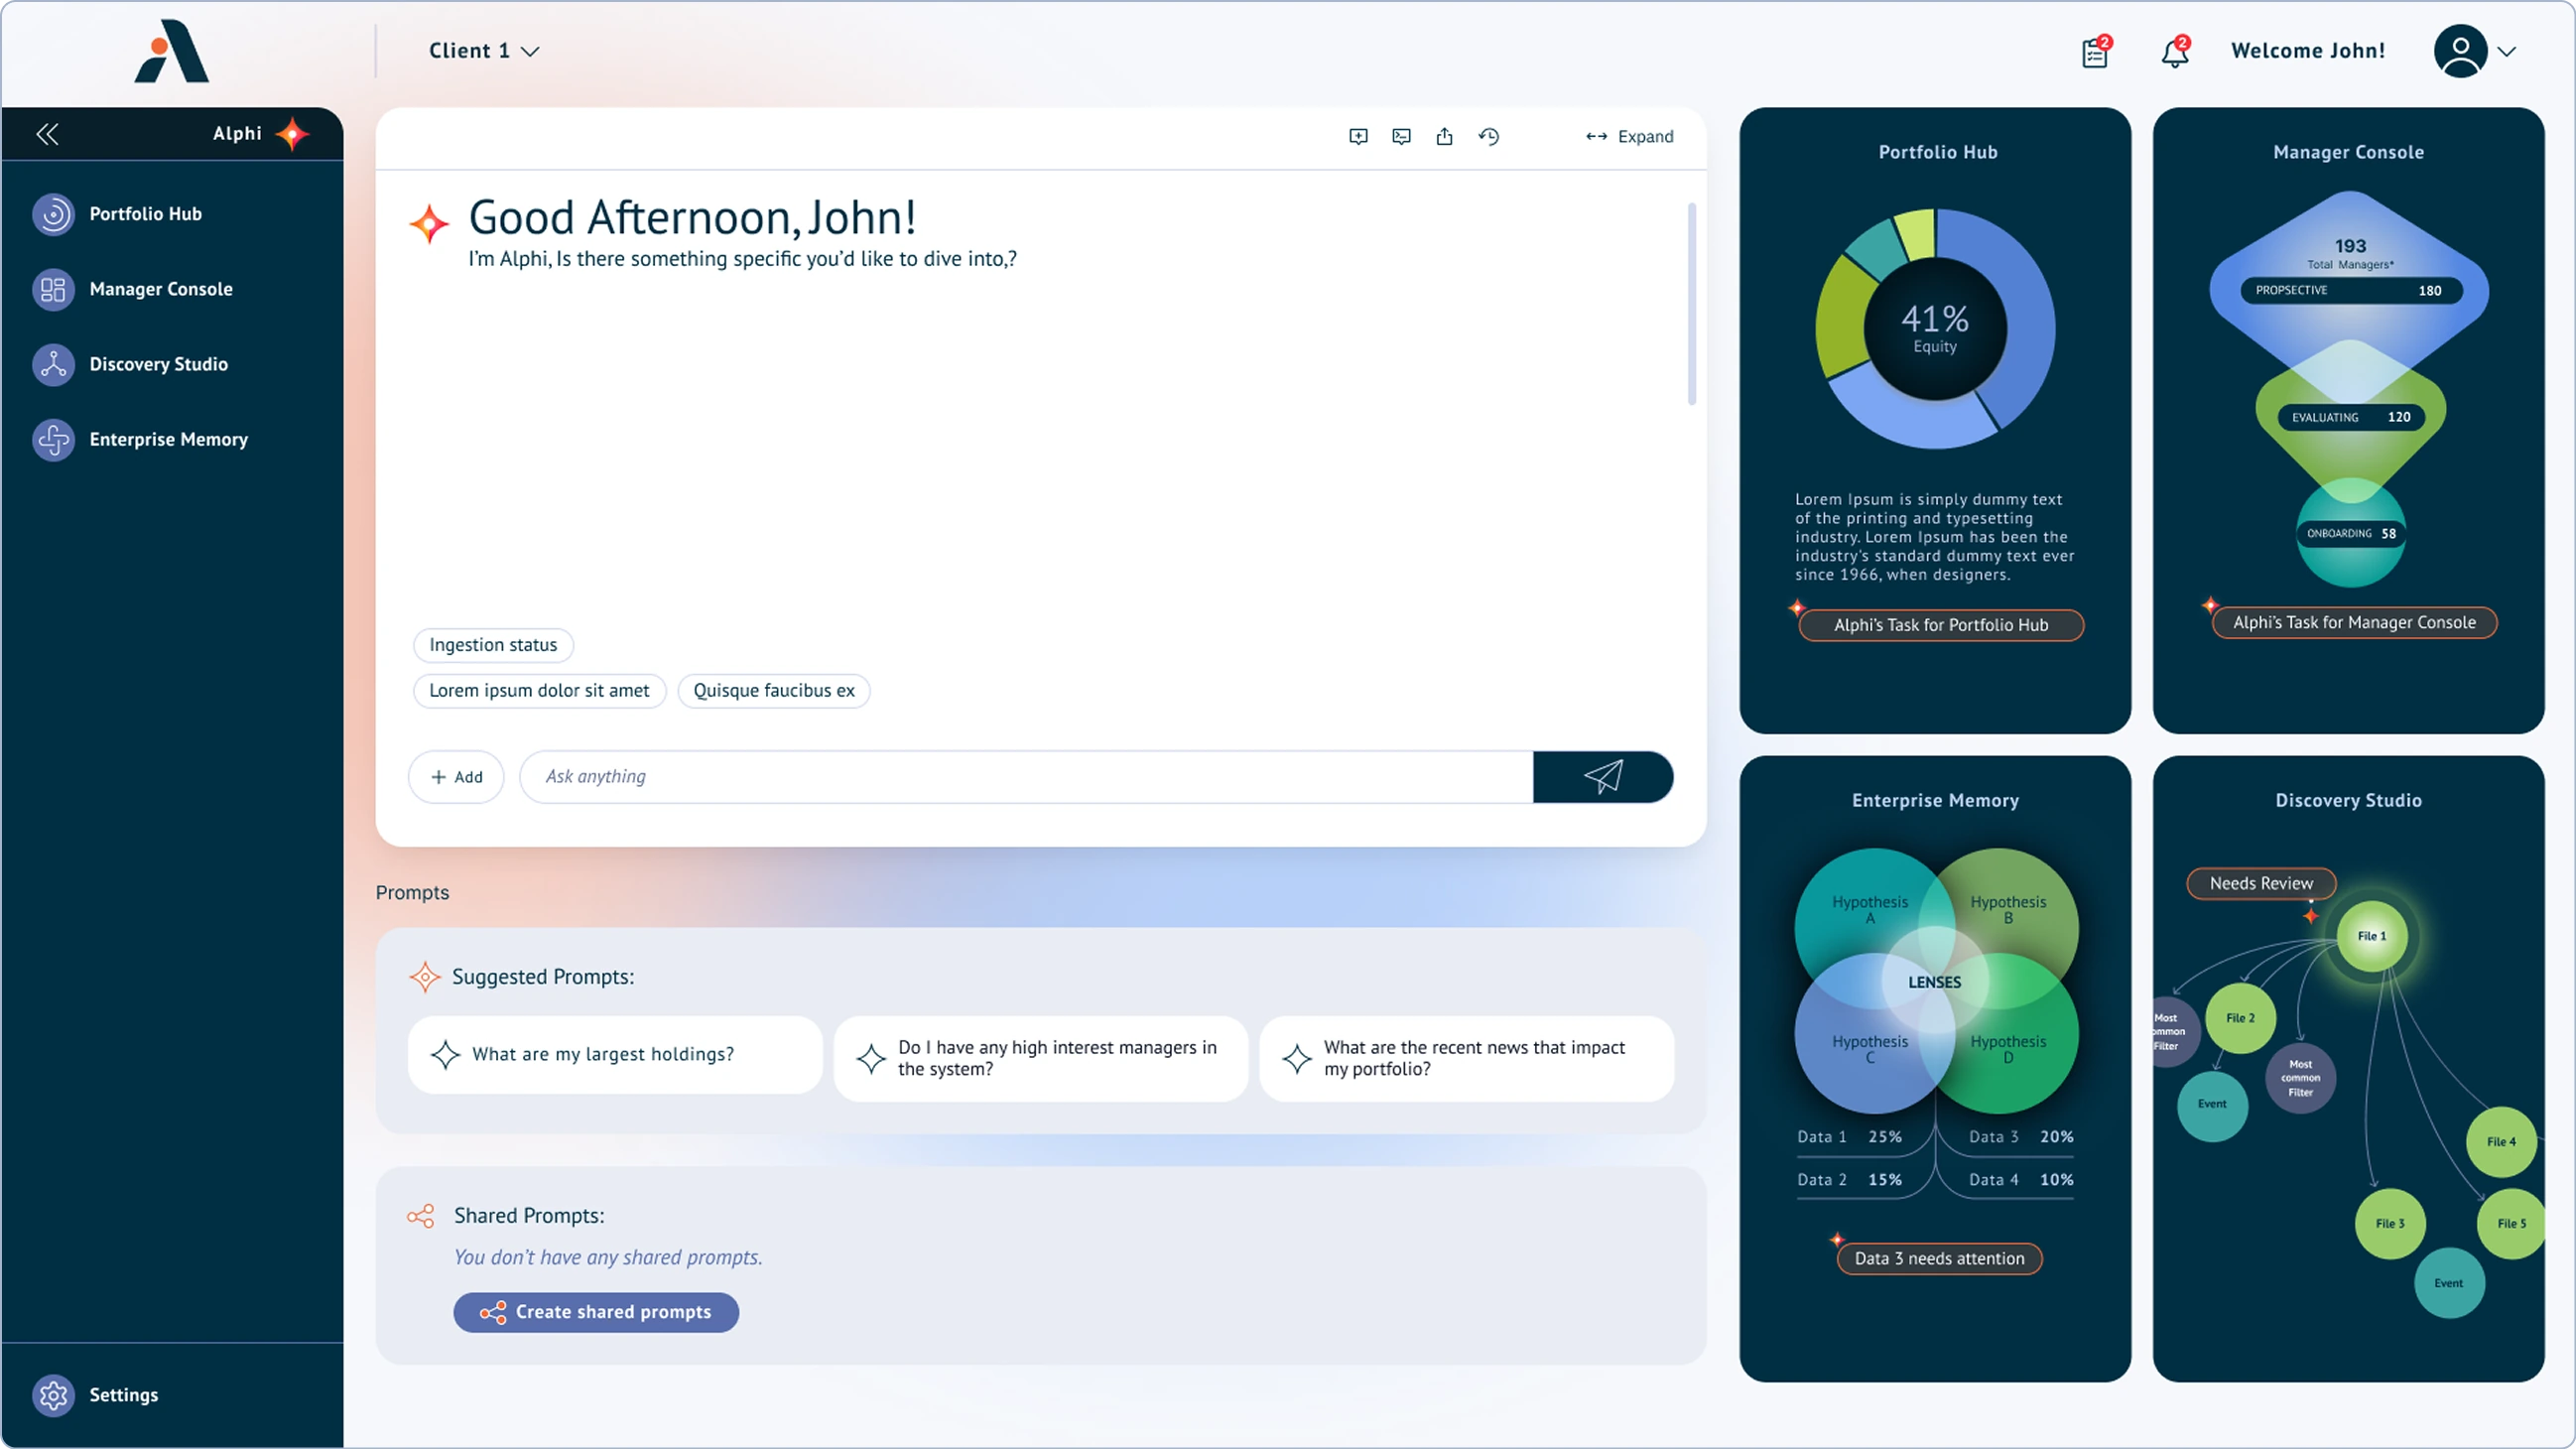
Task: Click the chat panel vertical scrollbar
Action: (x=1691, y=304)
